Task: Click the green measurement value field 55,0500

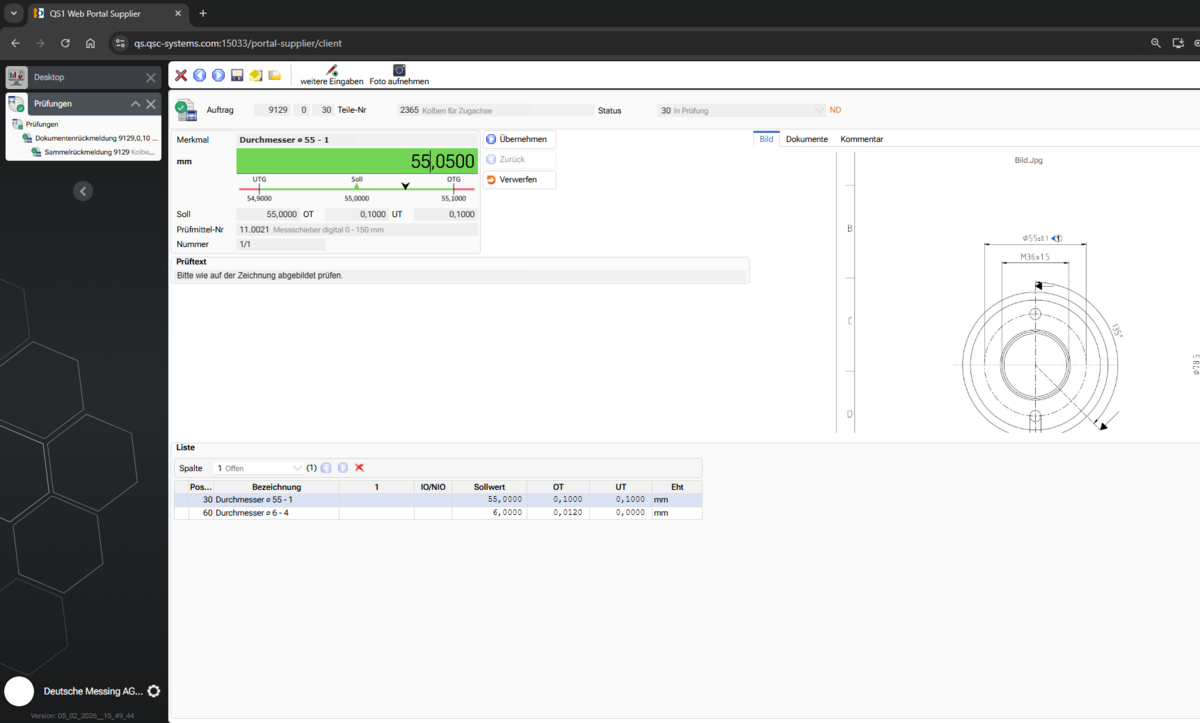Action: [357, 161]
